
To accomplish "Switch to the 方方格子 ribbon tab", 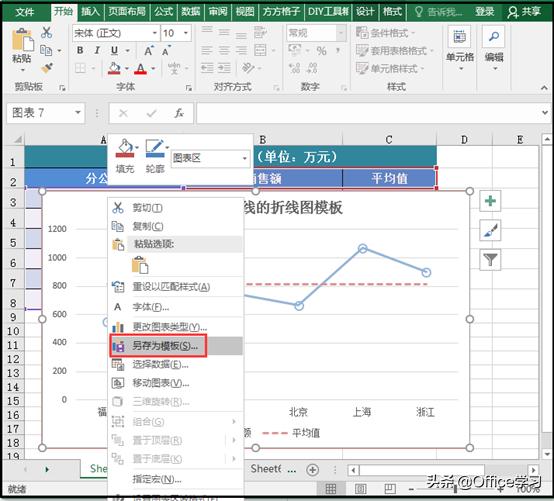I will 281,12.
